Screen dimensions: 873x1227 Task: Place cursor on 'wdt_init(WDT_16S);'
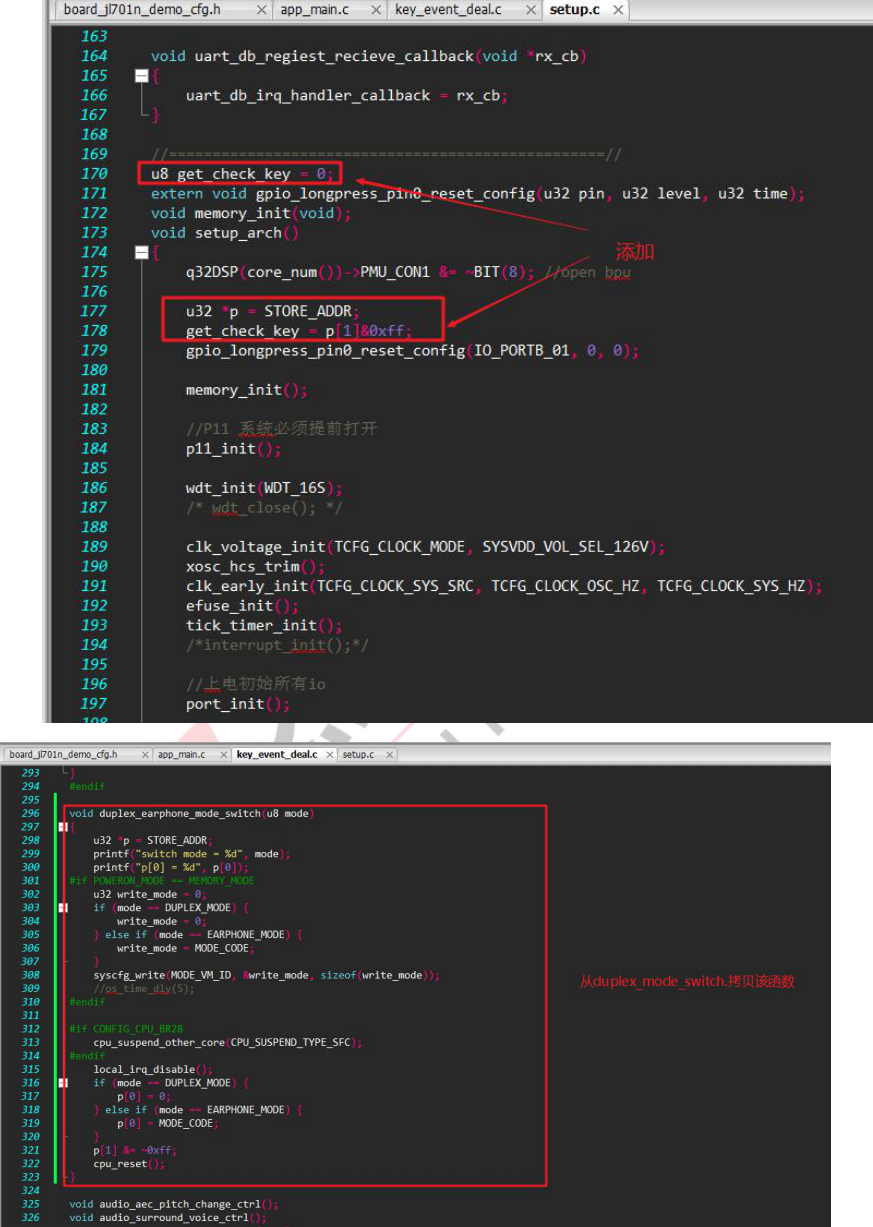pos(265,488)
